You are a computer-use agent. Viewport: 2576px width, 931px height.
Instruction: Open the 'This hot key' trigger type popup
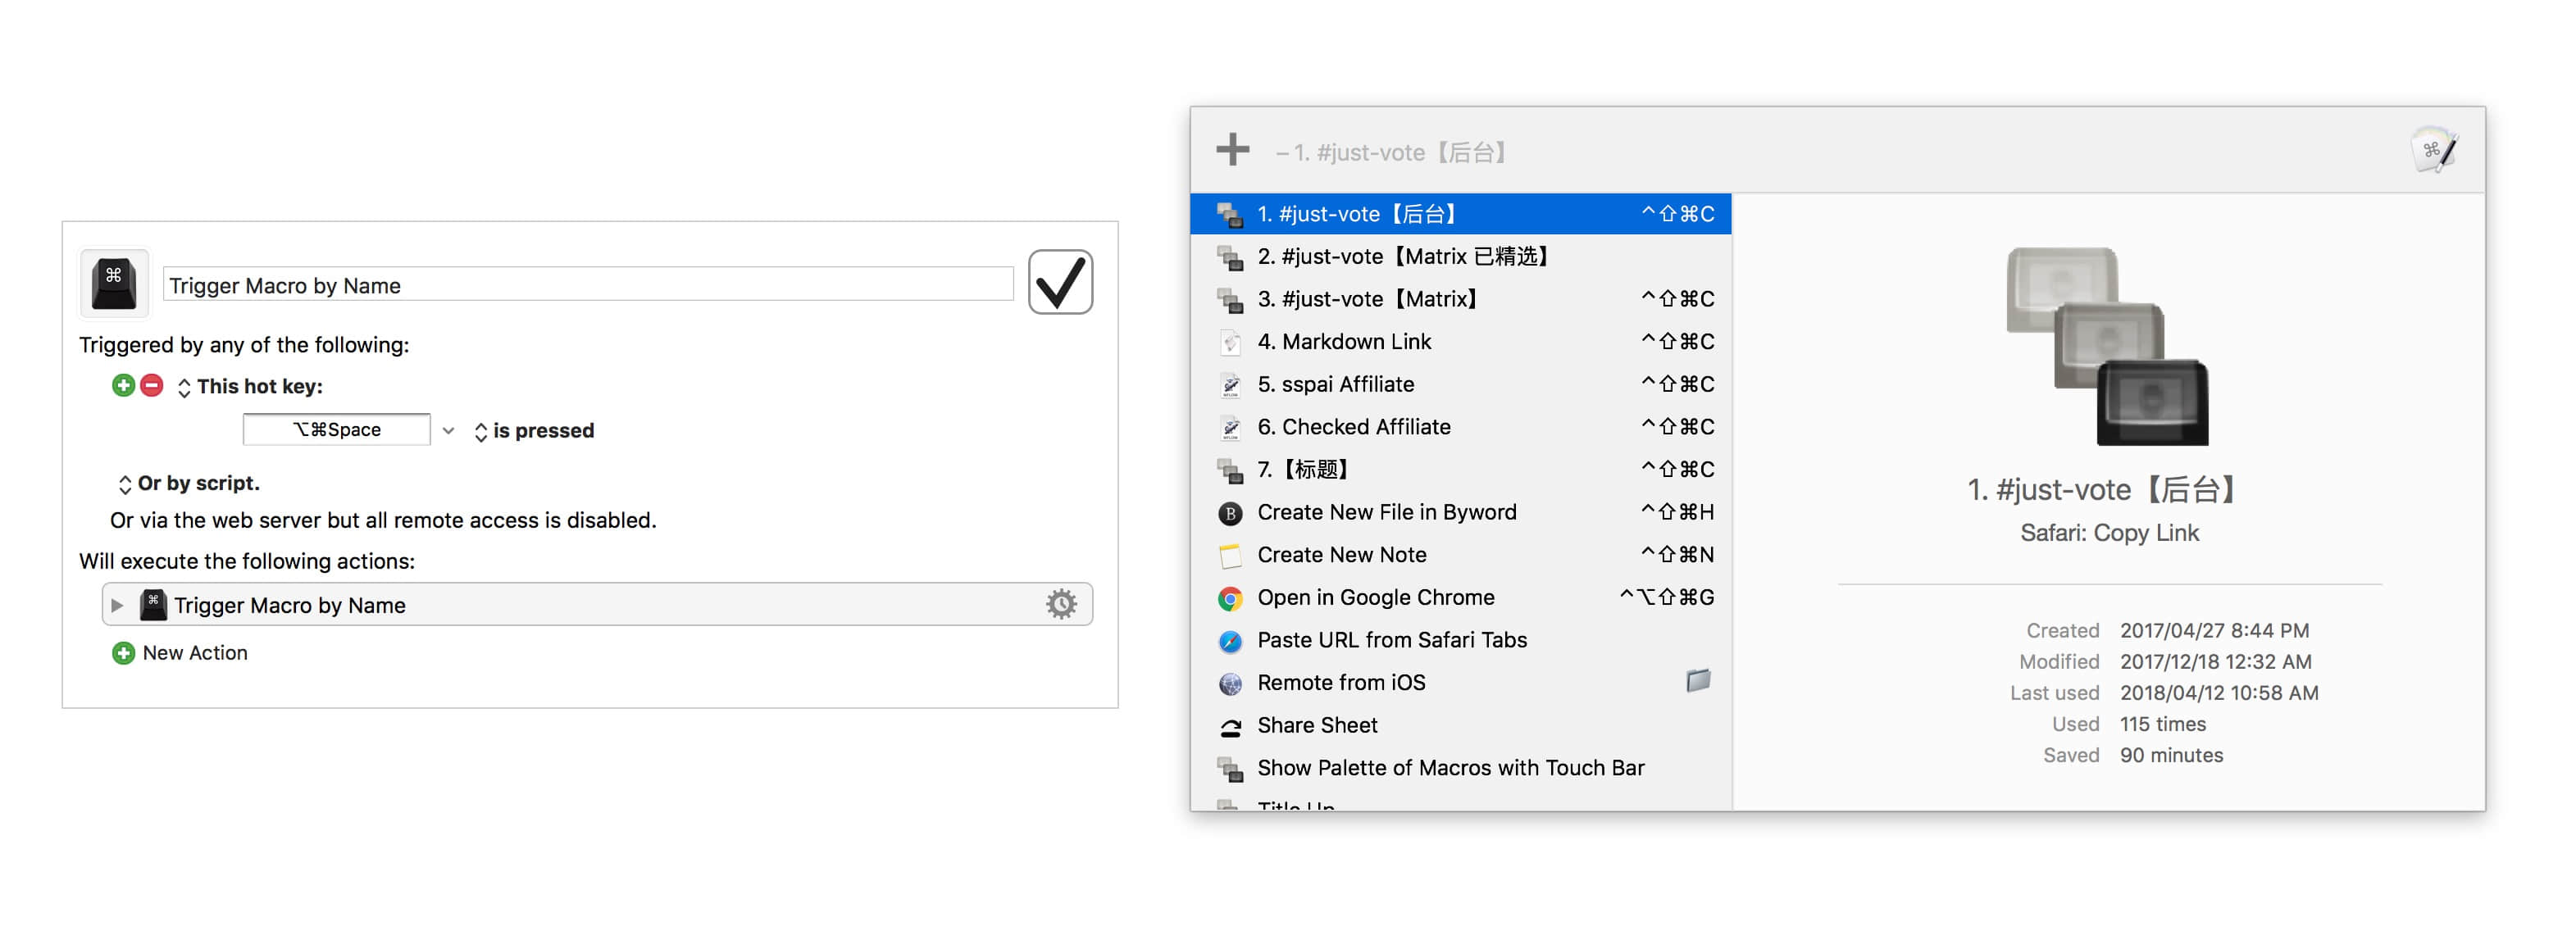(249, 387)
